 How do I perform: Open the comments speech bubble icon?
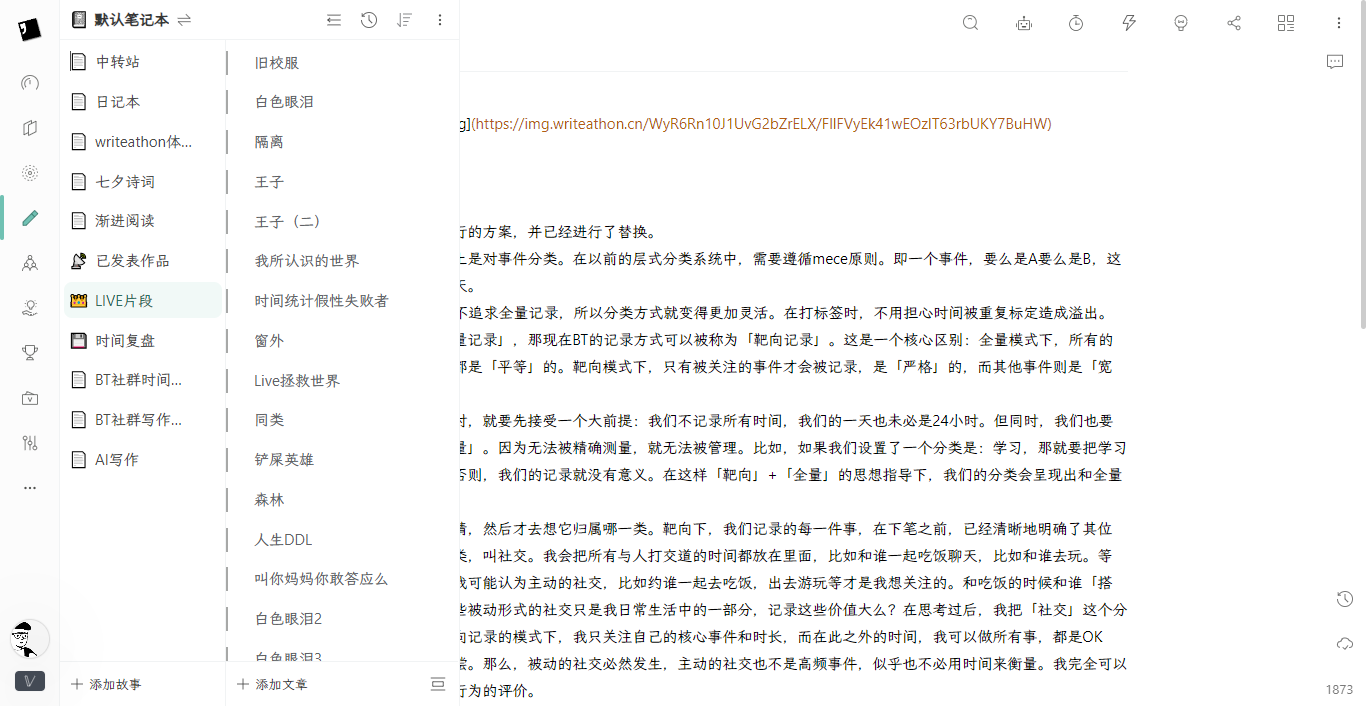[x=1335, y=62]
